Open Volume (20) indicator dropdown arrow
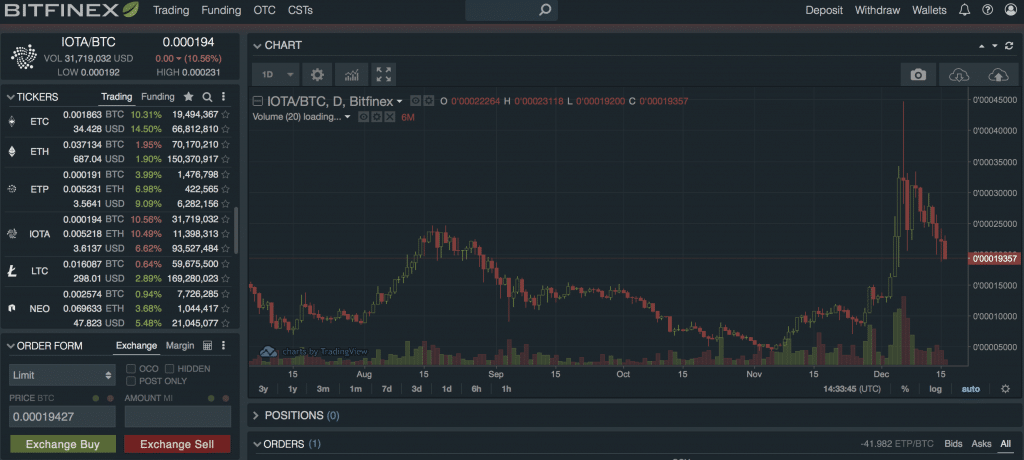Screen dimensions: 1024x460 [347, 117]
